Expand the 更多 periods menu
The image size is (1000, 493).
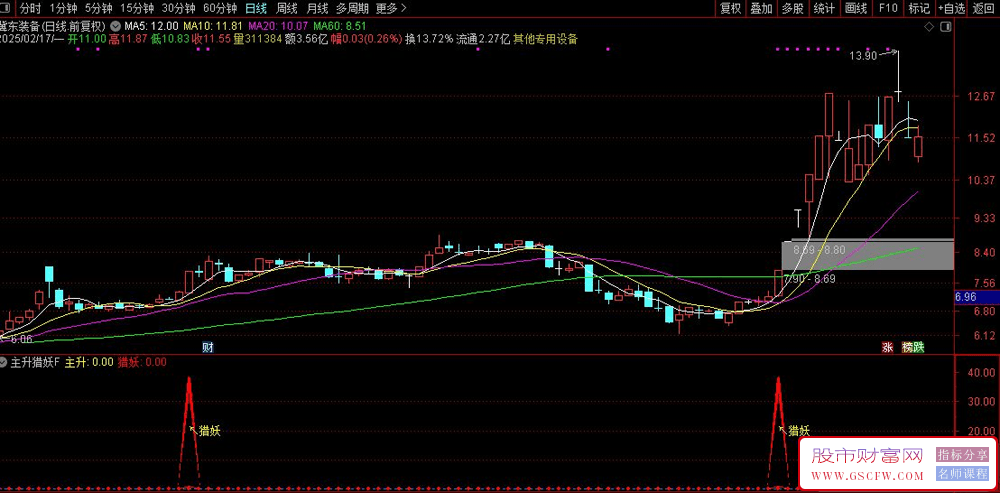392,8
